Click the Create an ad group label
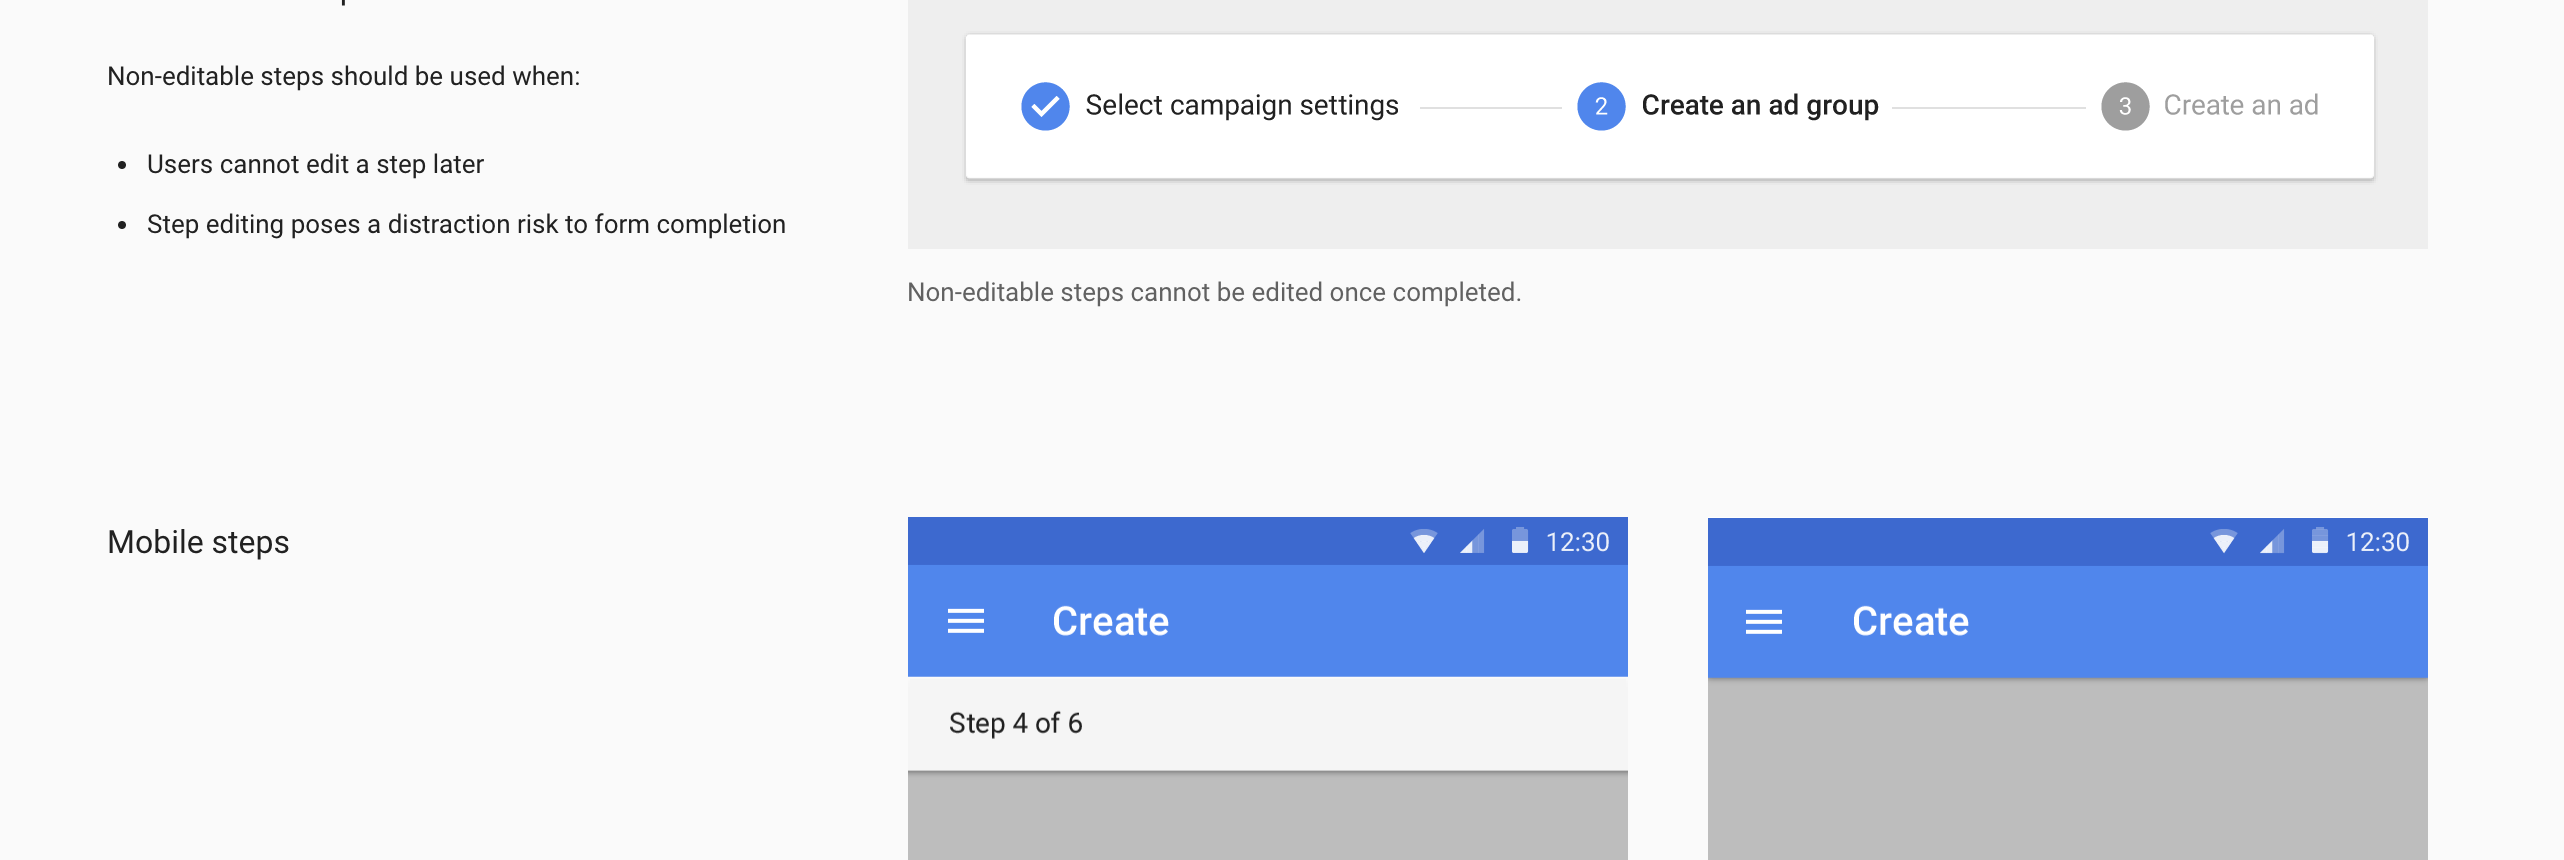 point(1760,105)
